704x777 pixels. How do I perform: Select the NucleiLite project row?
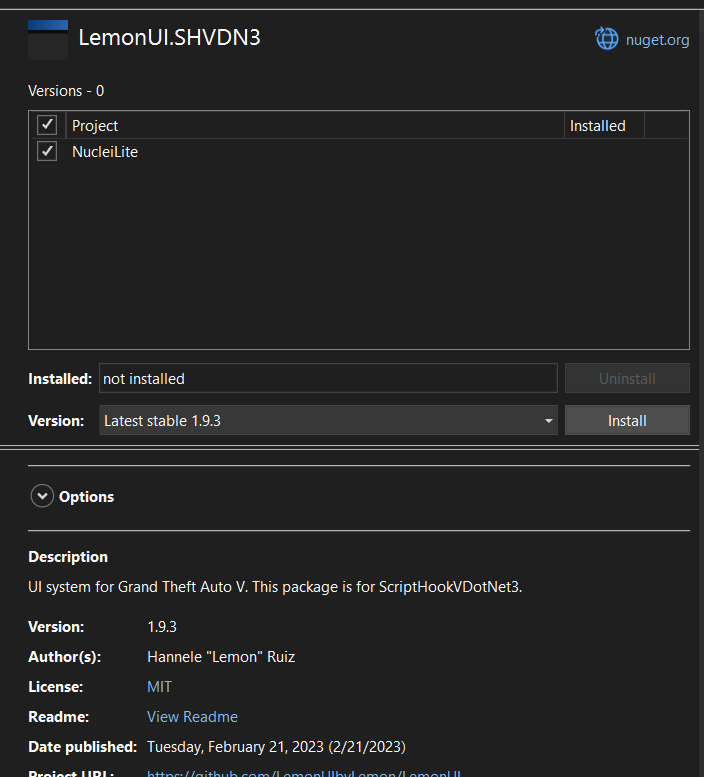tap(359, 152)
